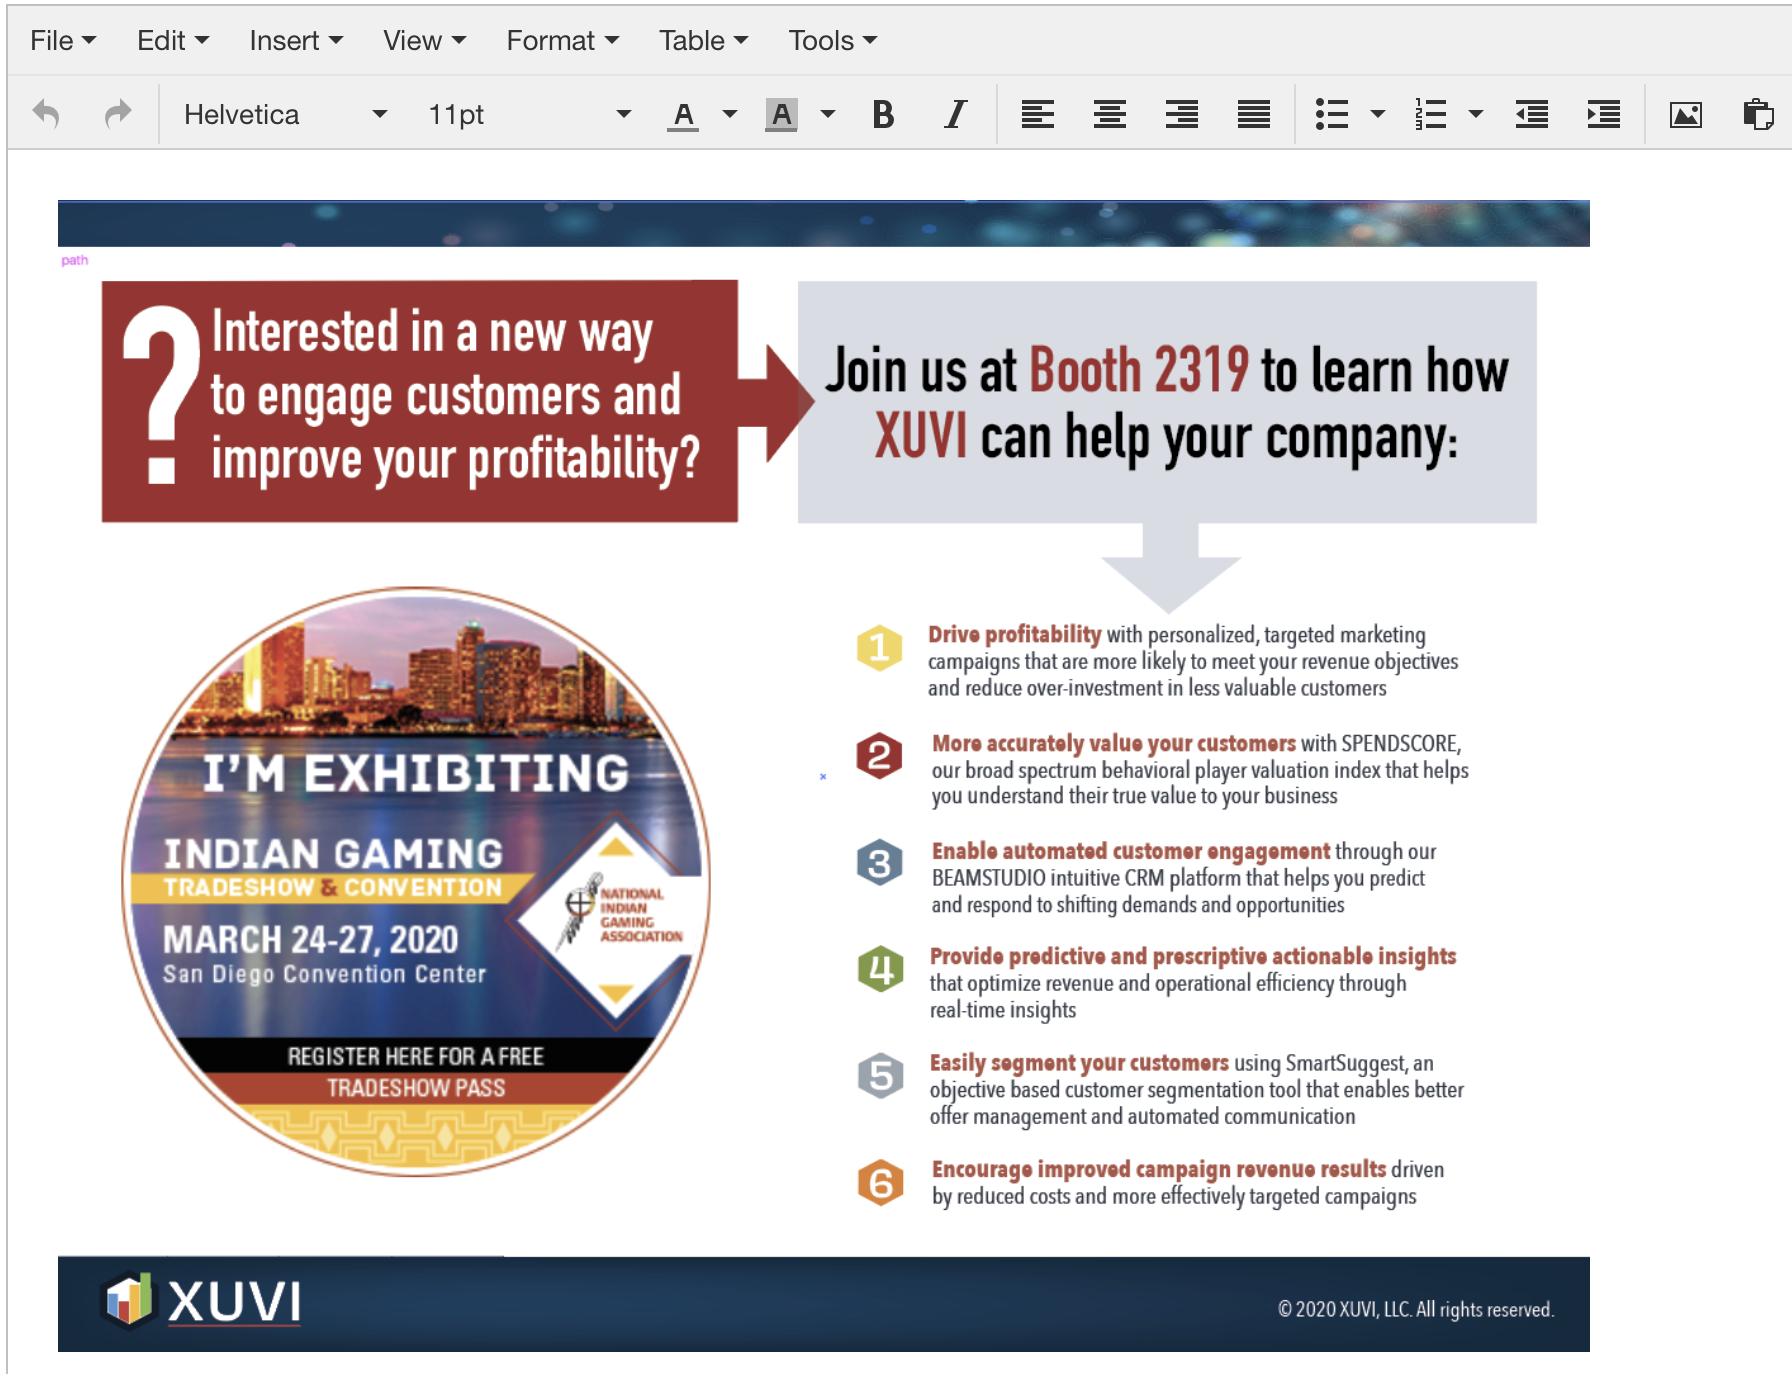Viewport: 1792px width, 1374px height.
Task: Insert a numbered list
Action: [x=1430, y=115]
